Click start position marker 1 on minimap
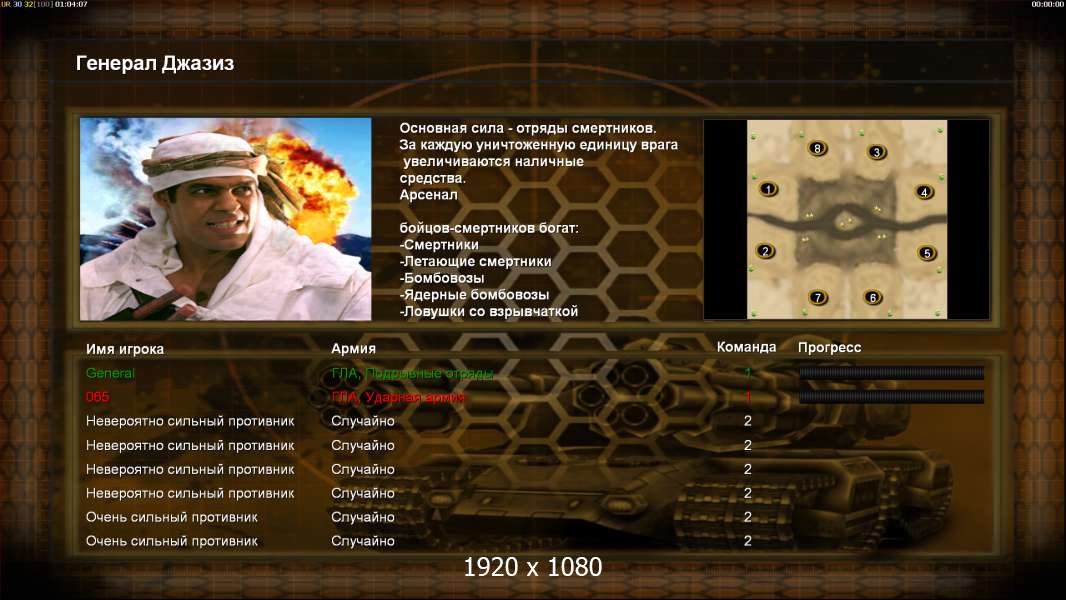This screenshot has height=600, width=1066. [768, 189]
